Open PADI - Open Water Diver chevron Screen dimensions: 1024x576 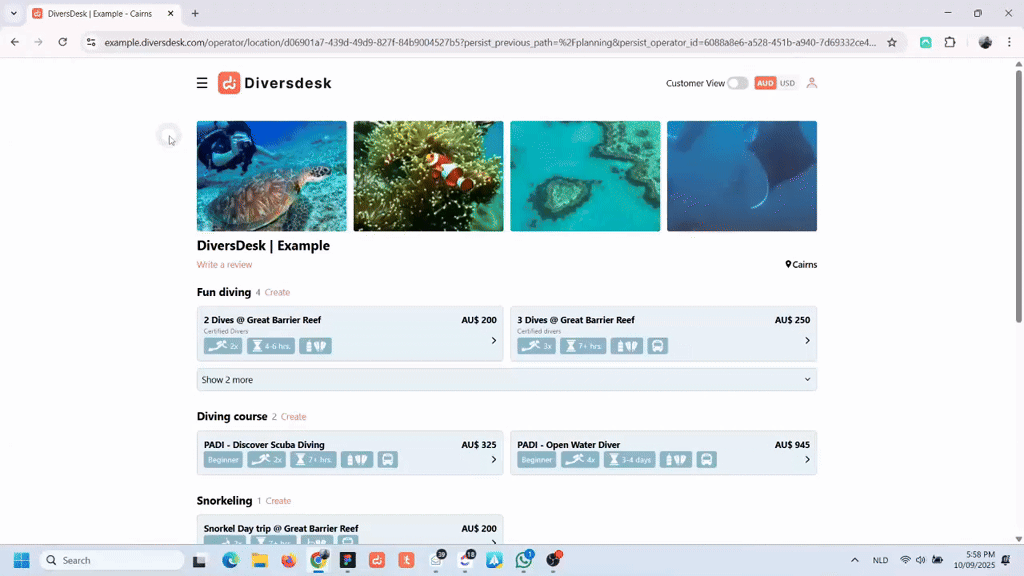pos(807,460)
